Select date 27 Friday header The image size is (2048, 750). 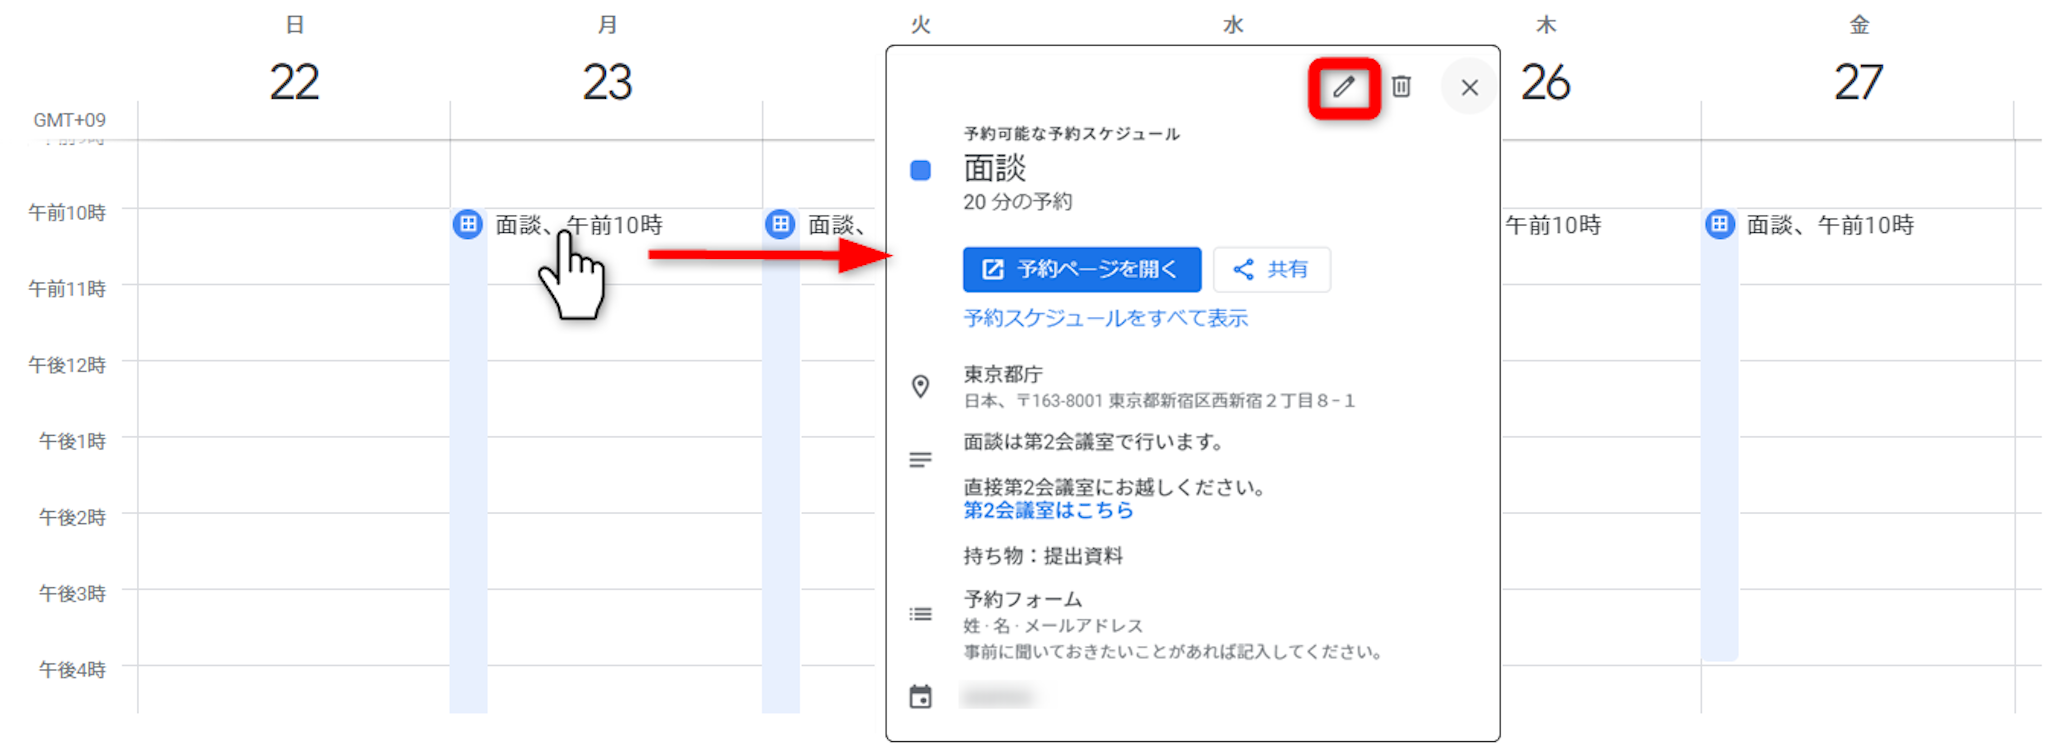tap(1858, 82)
